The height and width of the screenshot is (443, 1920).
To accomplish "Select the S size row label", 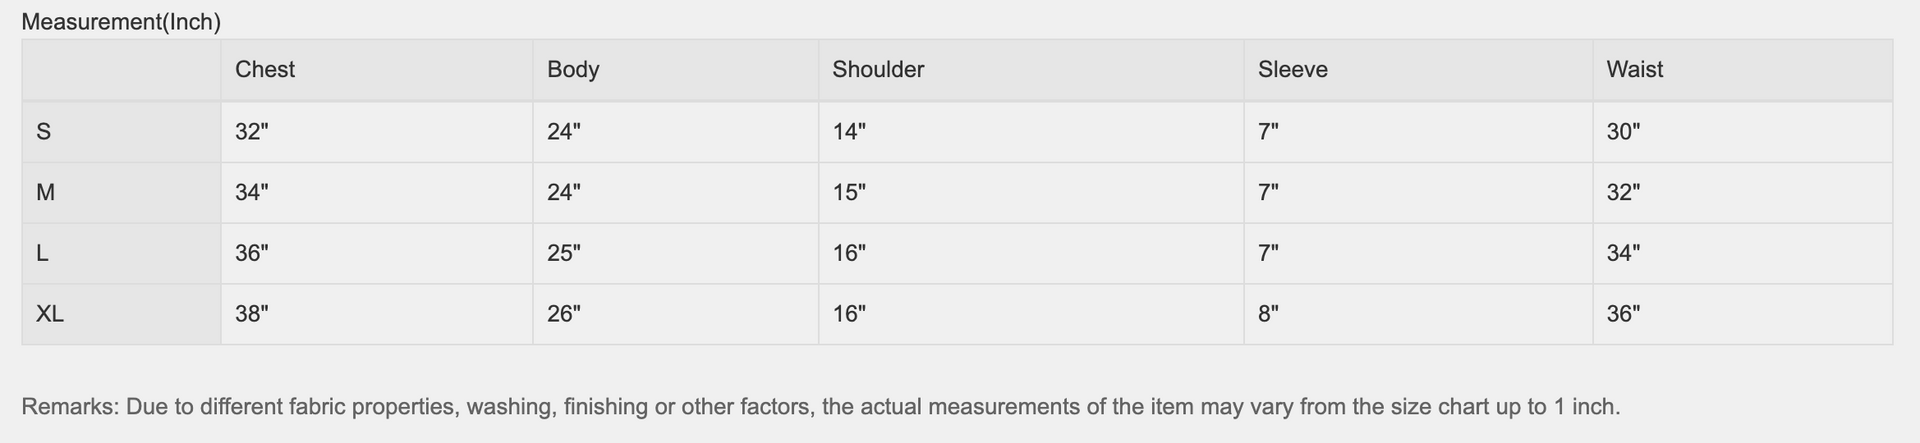I will pos(43,131).
